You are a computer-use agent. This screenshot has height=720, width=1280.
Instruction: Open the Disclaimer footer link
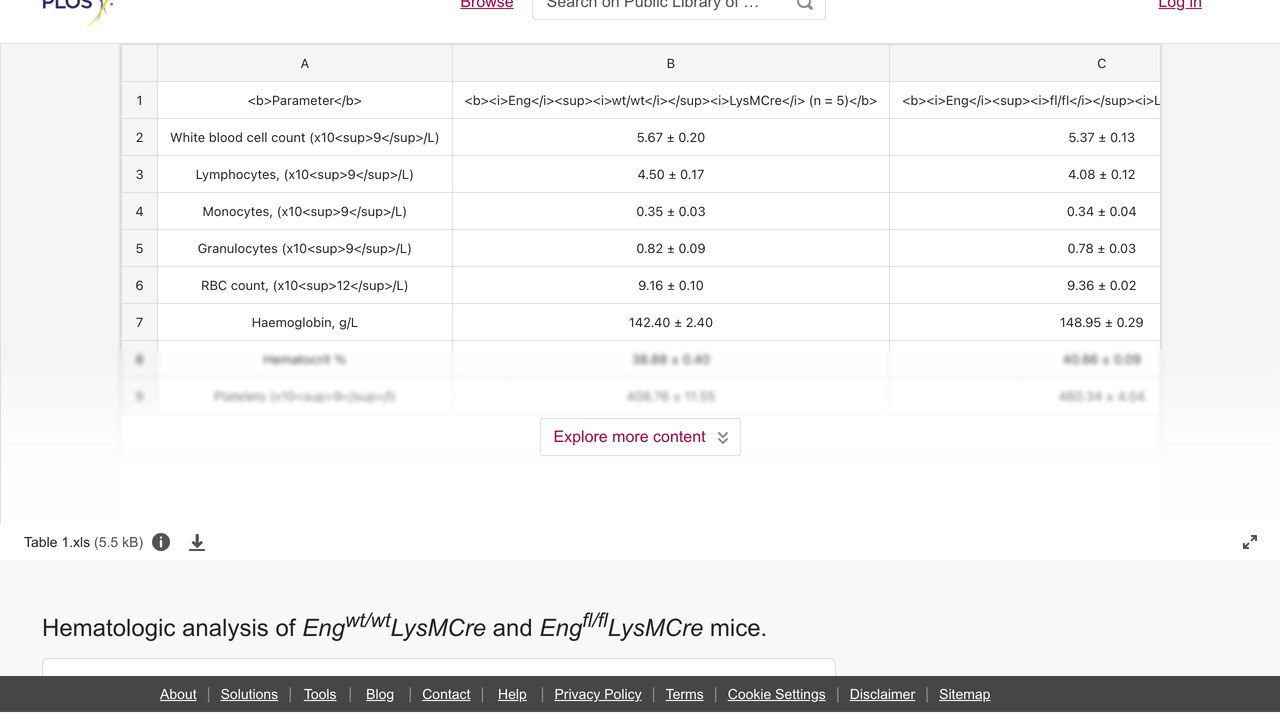[x=882, y=694]
